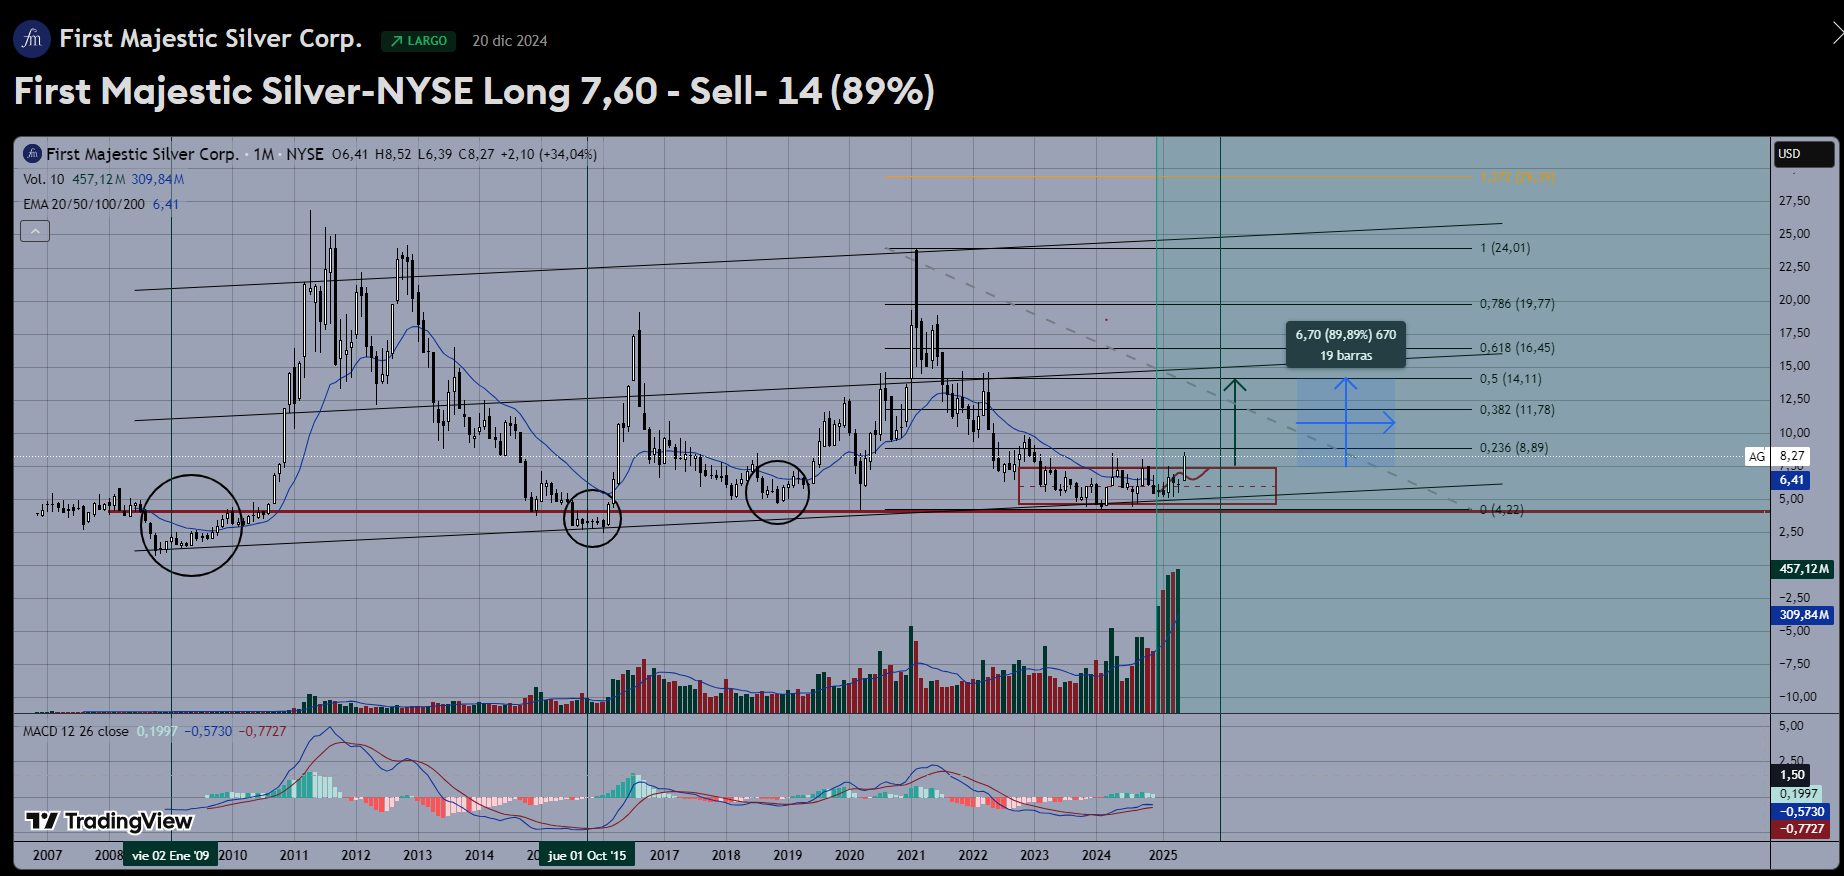This screenshot has height=876, width=1844.
Task: Click the −10,00 price axis label
Action: tap(1796, 697)
